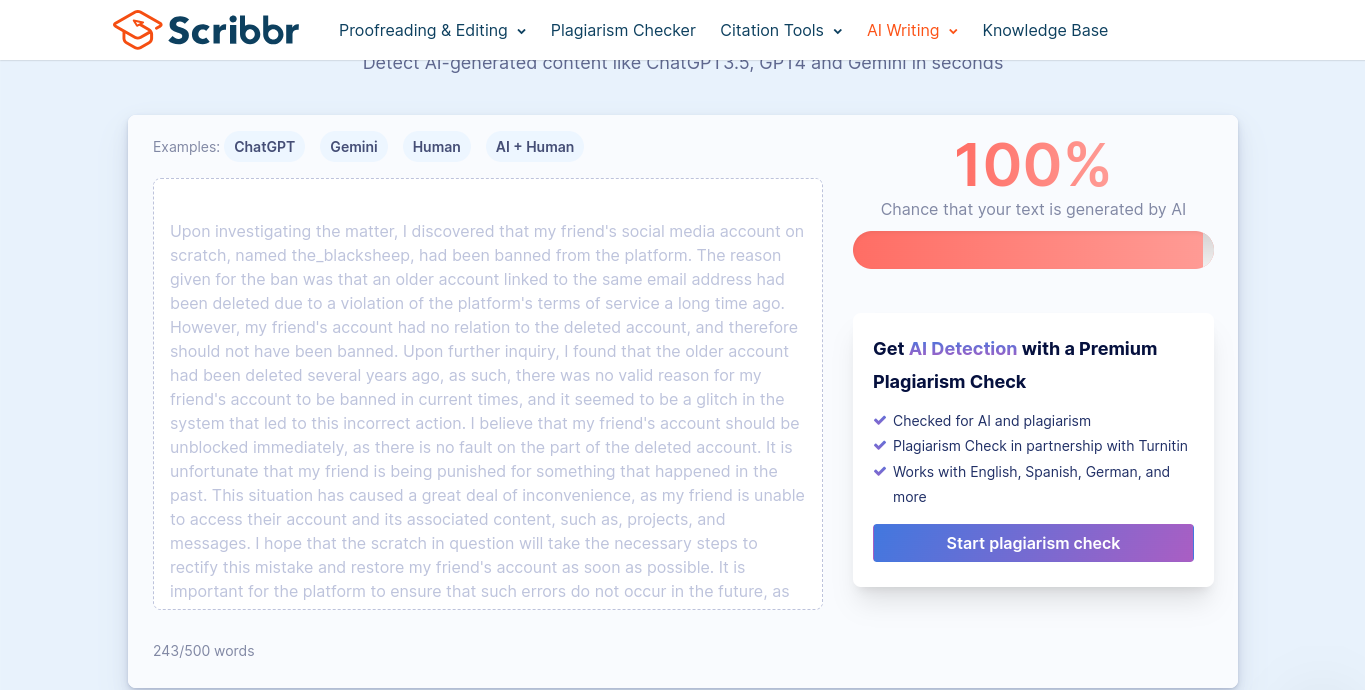Follow the purple AI Detection link
This screenshot has width=1365, height=690.
click(962, 349)
